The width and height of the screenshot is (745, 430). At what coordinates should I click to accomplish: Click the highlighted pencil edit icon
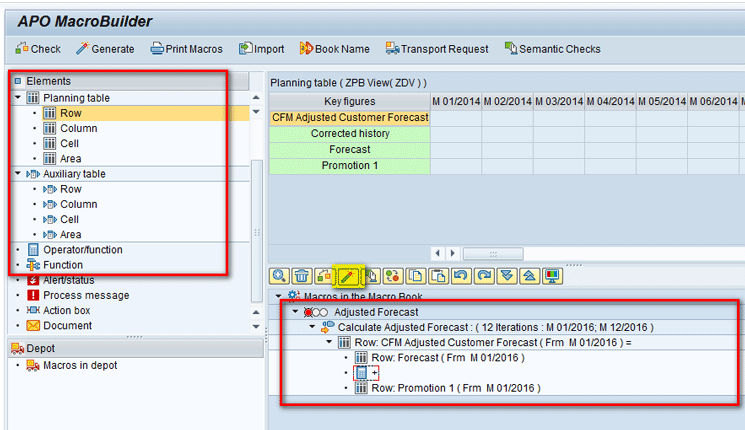(347, 275)
